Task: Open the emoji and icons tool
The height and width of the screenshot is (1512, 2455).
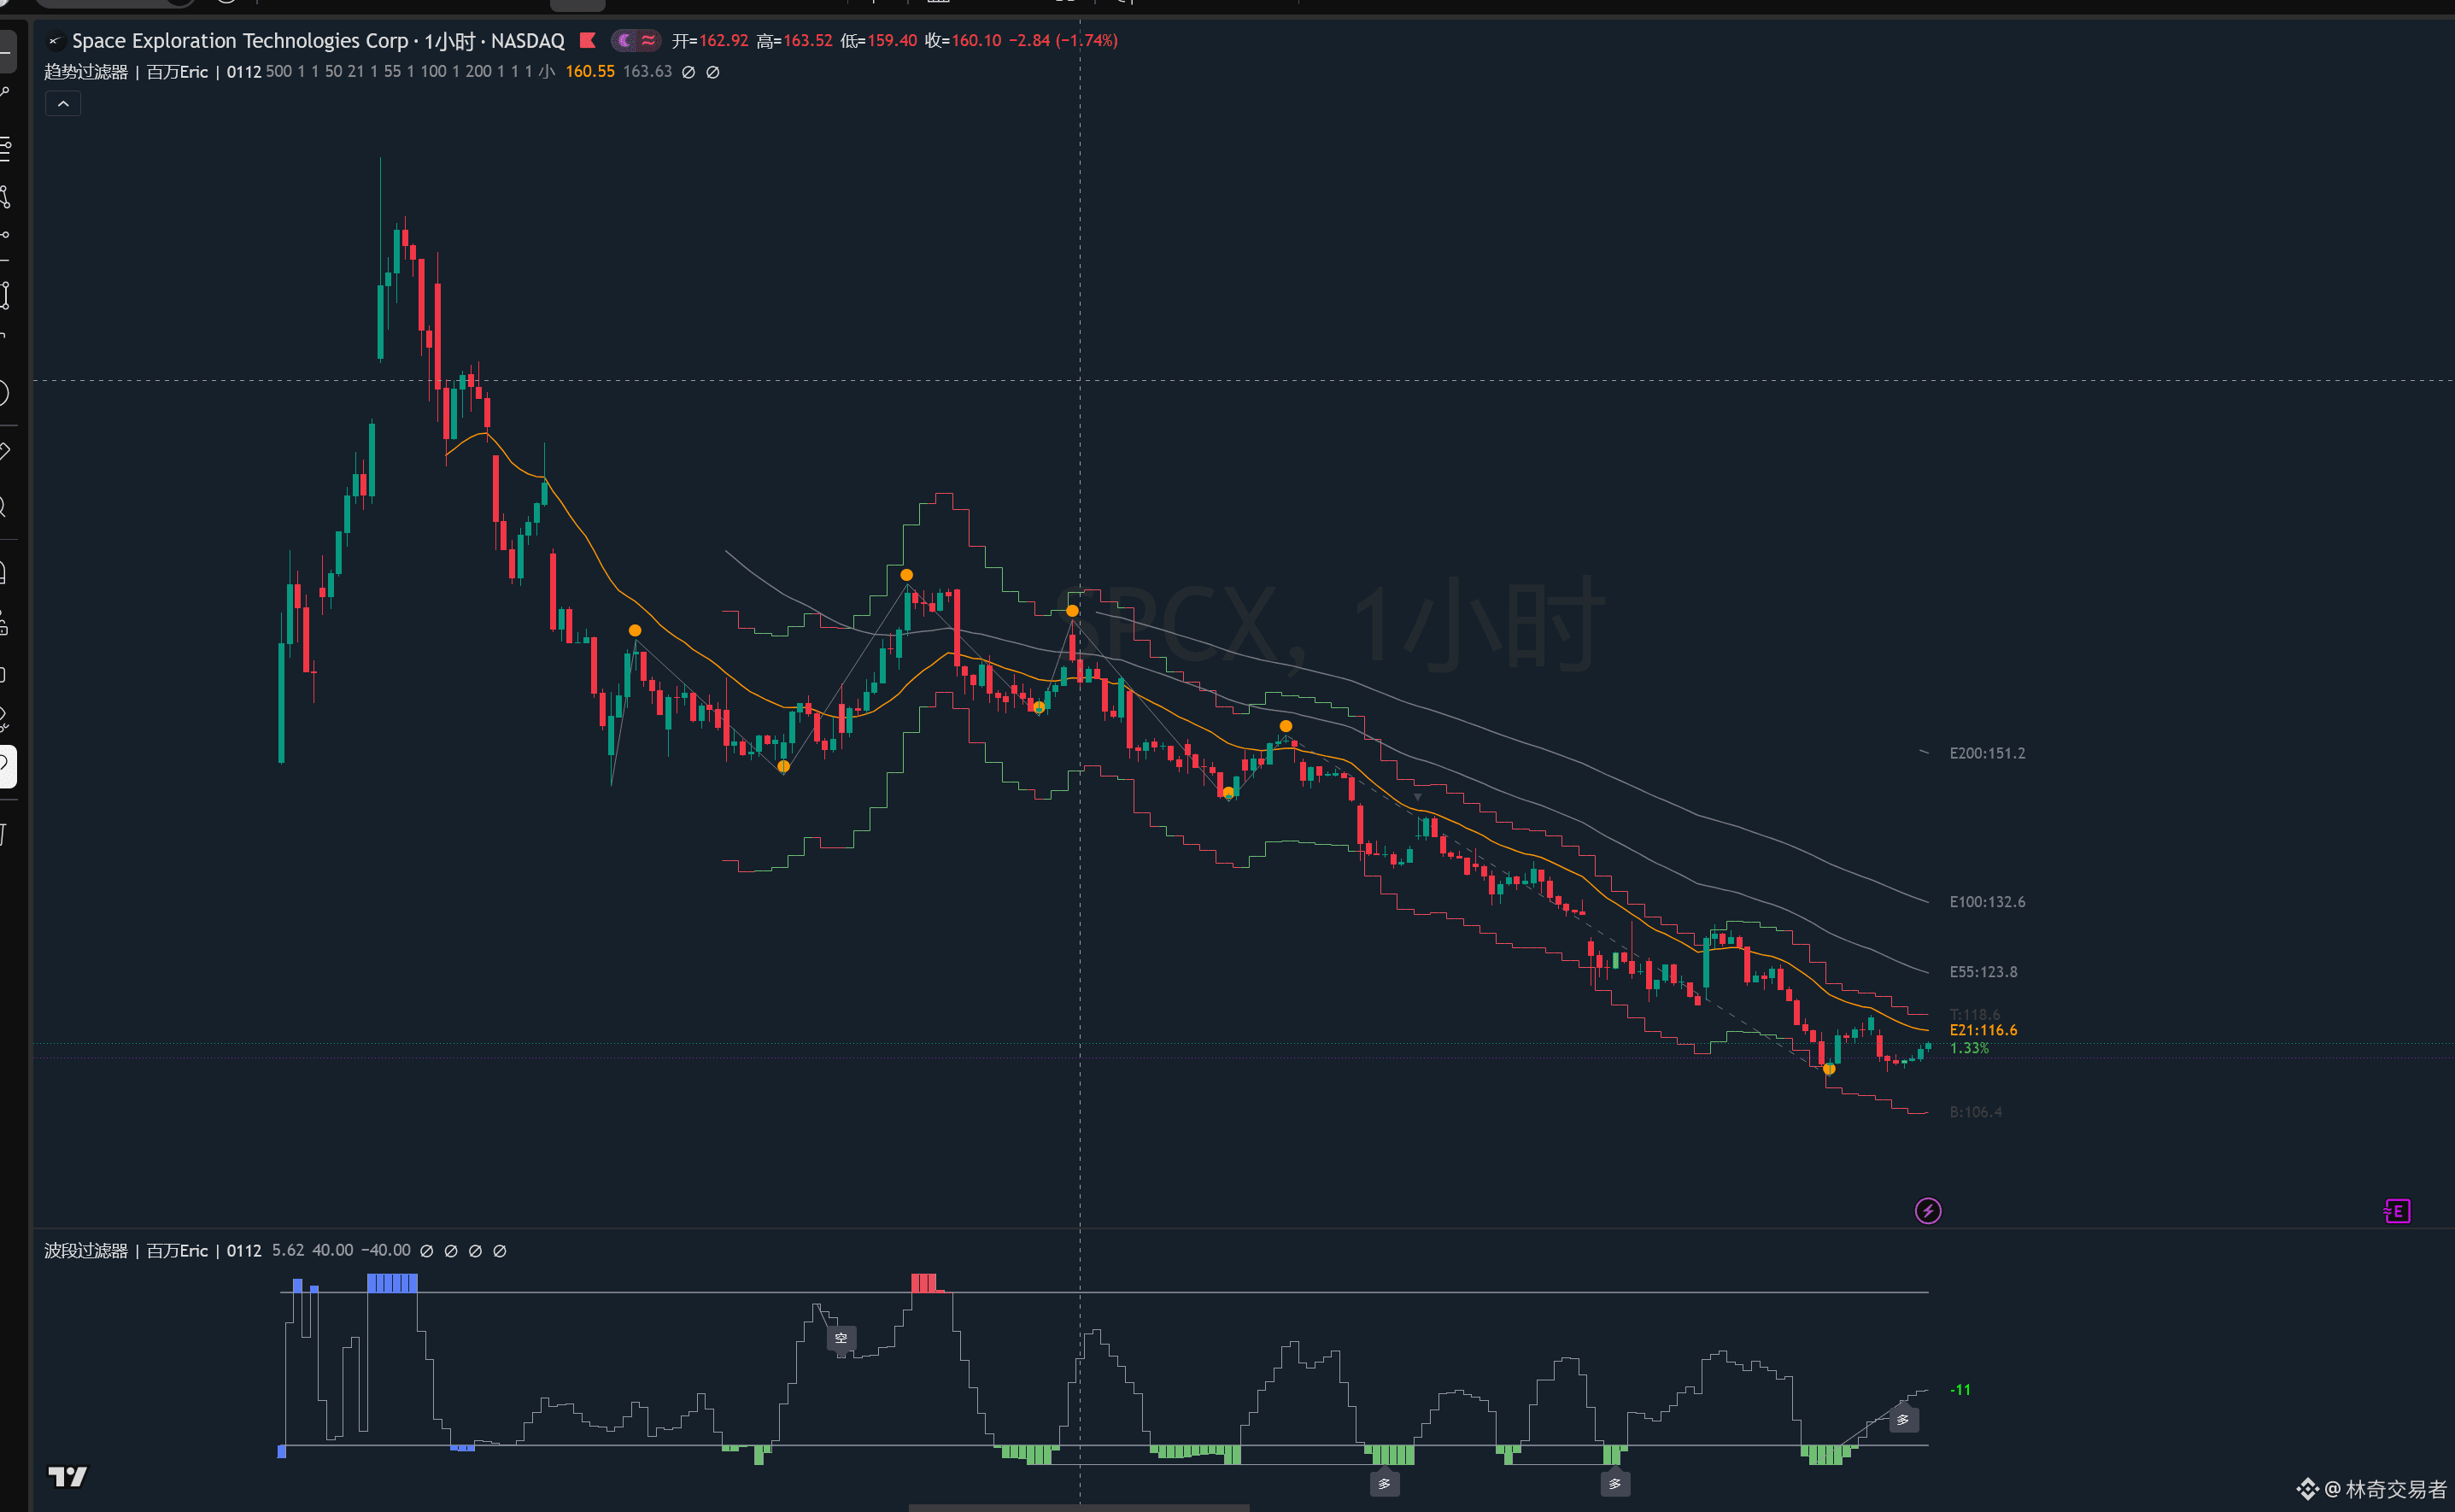Action: tap(5, 393)
